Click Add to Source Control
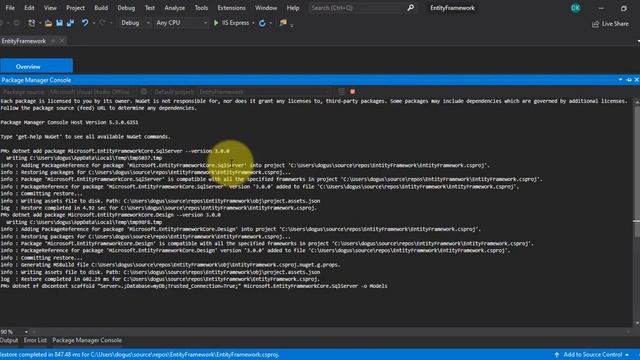The image size is (640, 360). [591, 355]
